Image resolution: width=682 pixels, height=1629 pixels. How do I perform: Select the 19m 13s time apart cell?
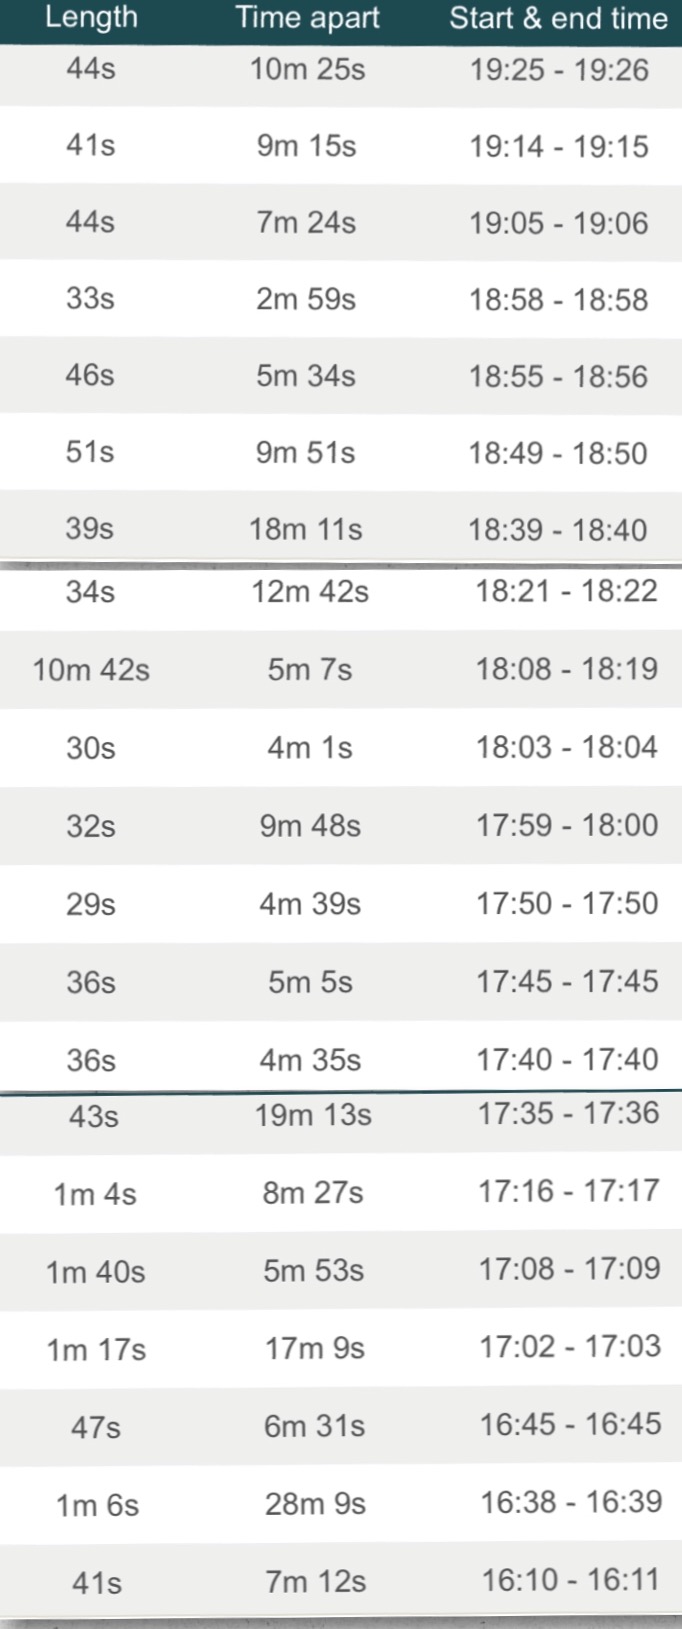[313, 1115]
